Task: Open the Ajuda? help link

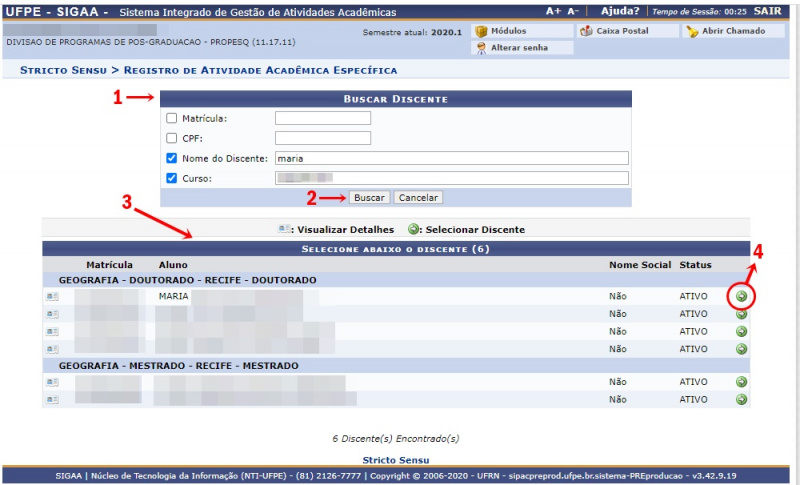Action: coord(620,11)
